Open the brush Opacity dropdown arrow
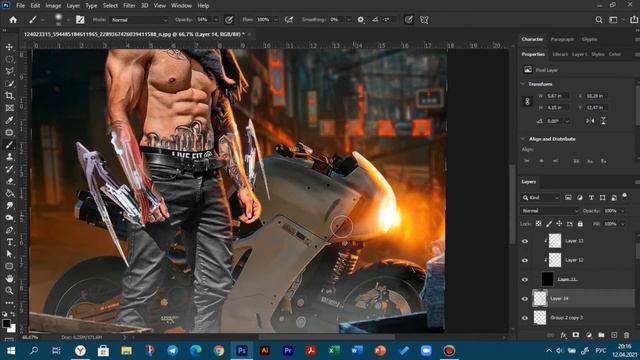 click(216, 20)
